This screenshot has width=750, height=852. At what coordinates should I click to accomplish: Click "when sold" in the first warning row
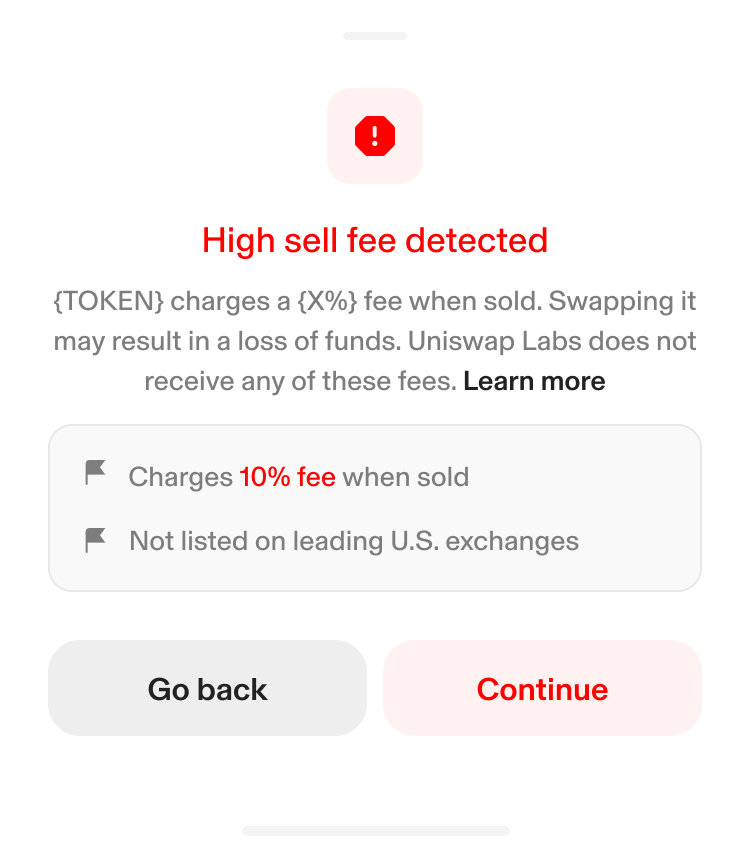pos(406,477)
